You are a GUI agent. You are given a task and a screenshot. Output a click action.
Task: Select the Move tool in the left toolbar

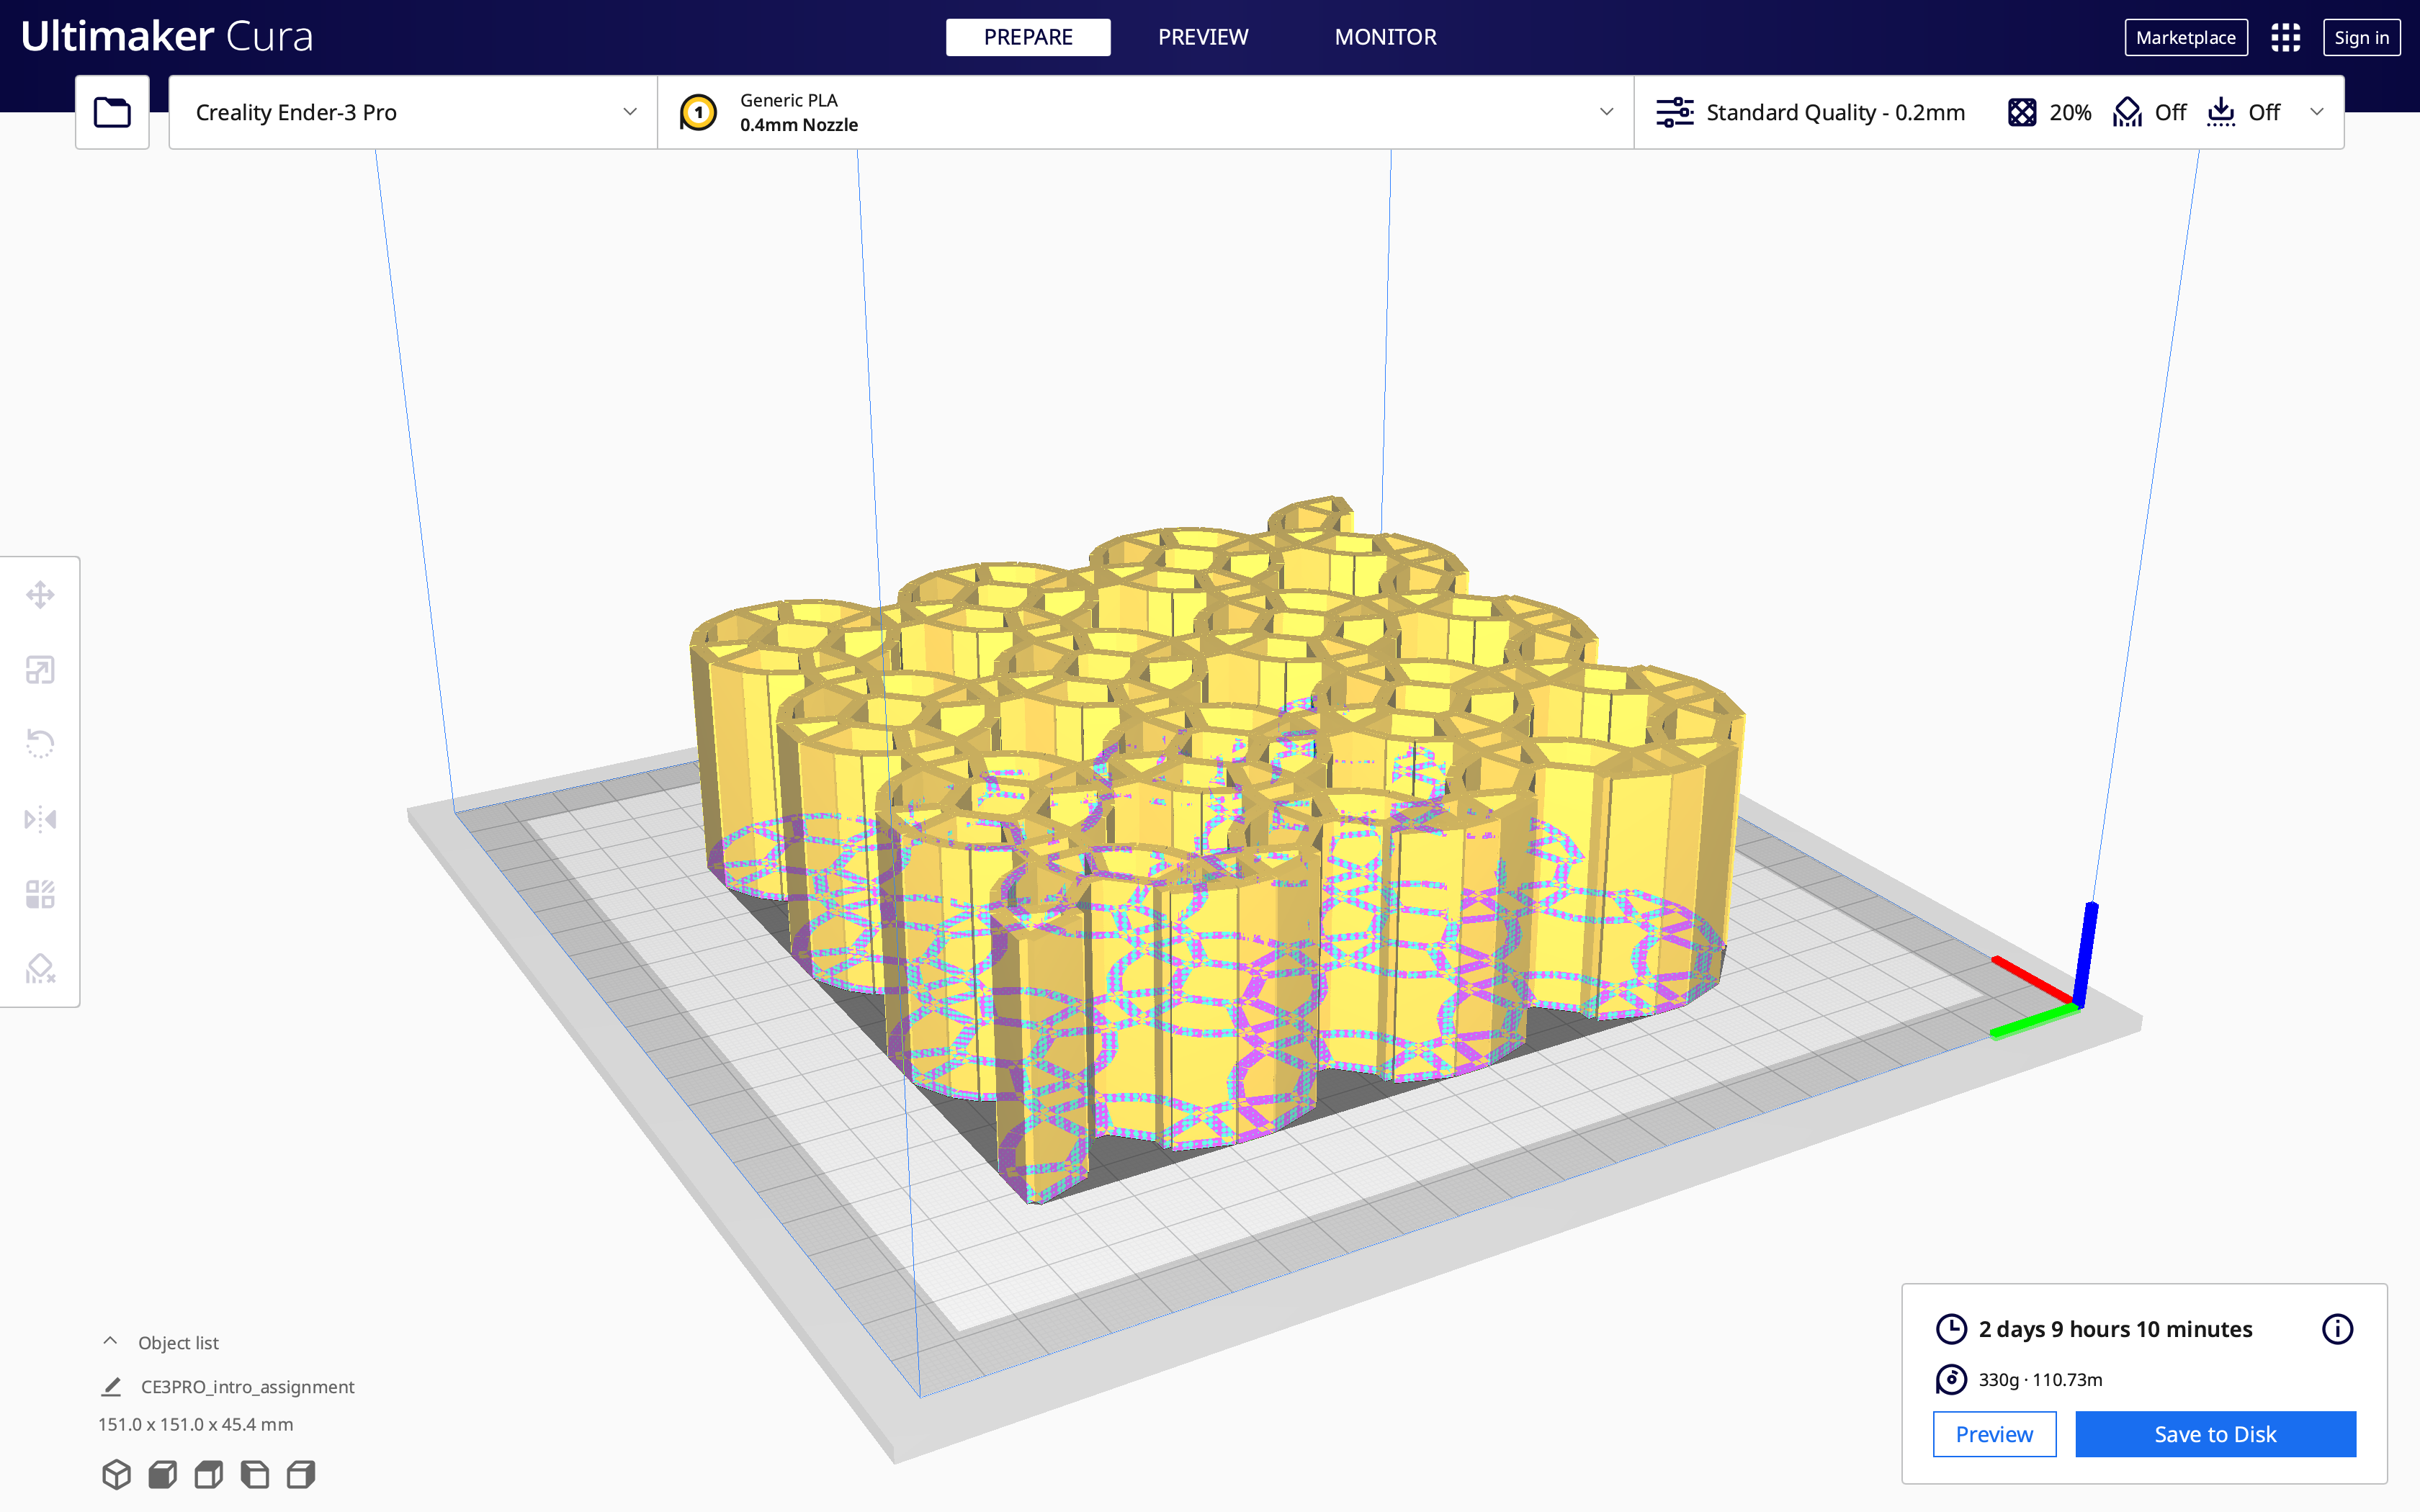click(x=40, y=595)
